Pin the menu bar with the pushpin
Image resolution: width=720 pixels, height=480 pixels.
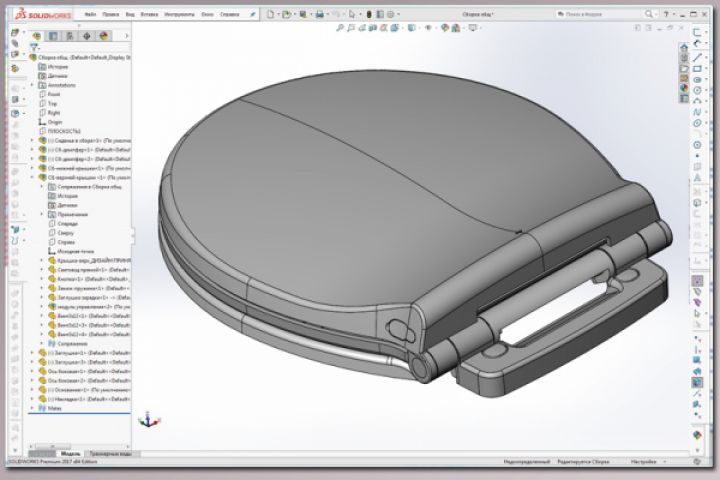[x=252, y=15]
